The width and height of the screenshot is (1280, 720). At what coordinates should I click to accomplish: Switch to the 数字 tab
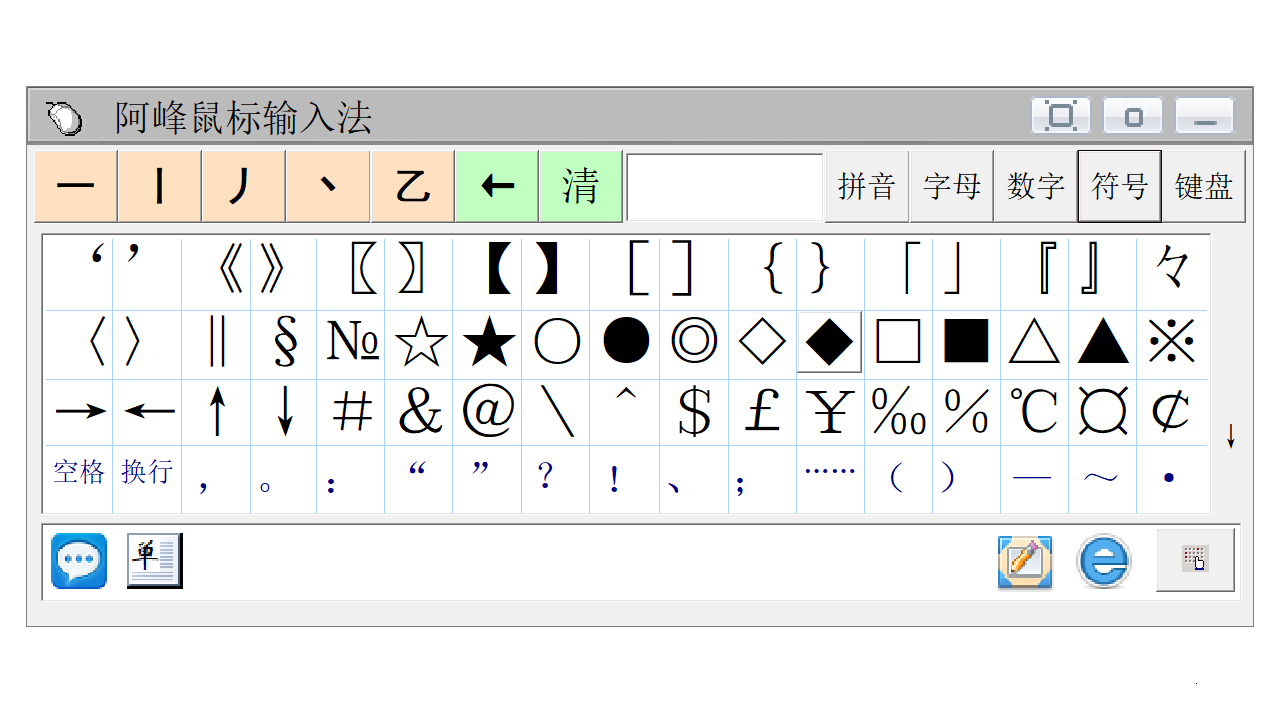click(1035, 186)
